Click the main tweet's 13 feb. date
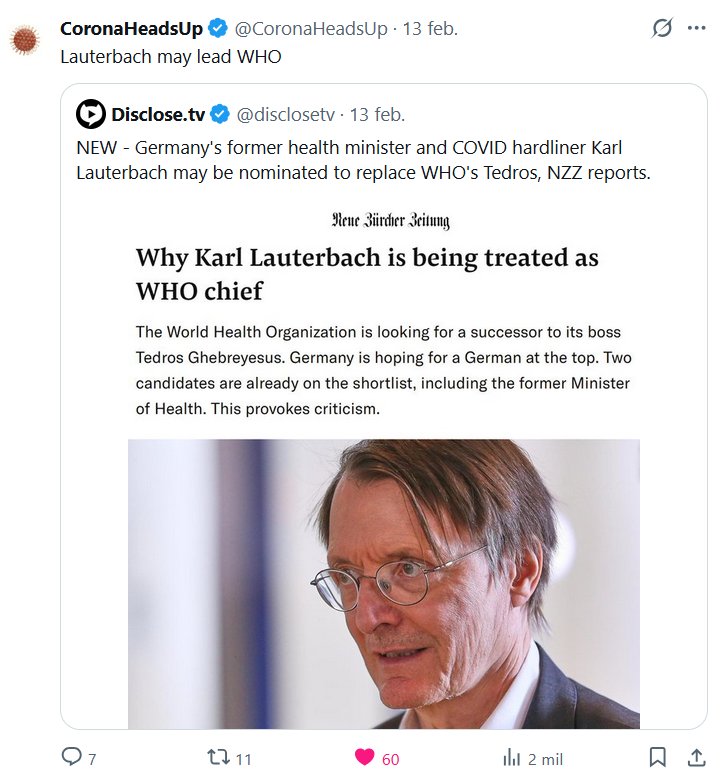This screenshot has height=780, width=724. coord(430,29)
